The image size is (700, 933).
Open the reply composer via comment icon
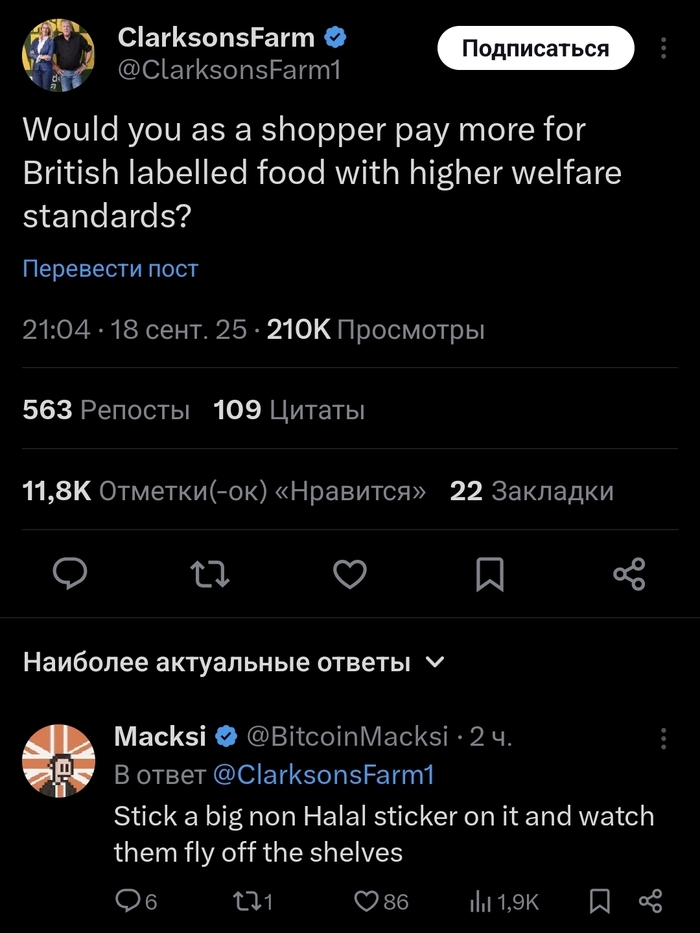tap(69, 574)
